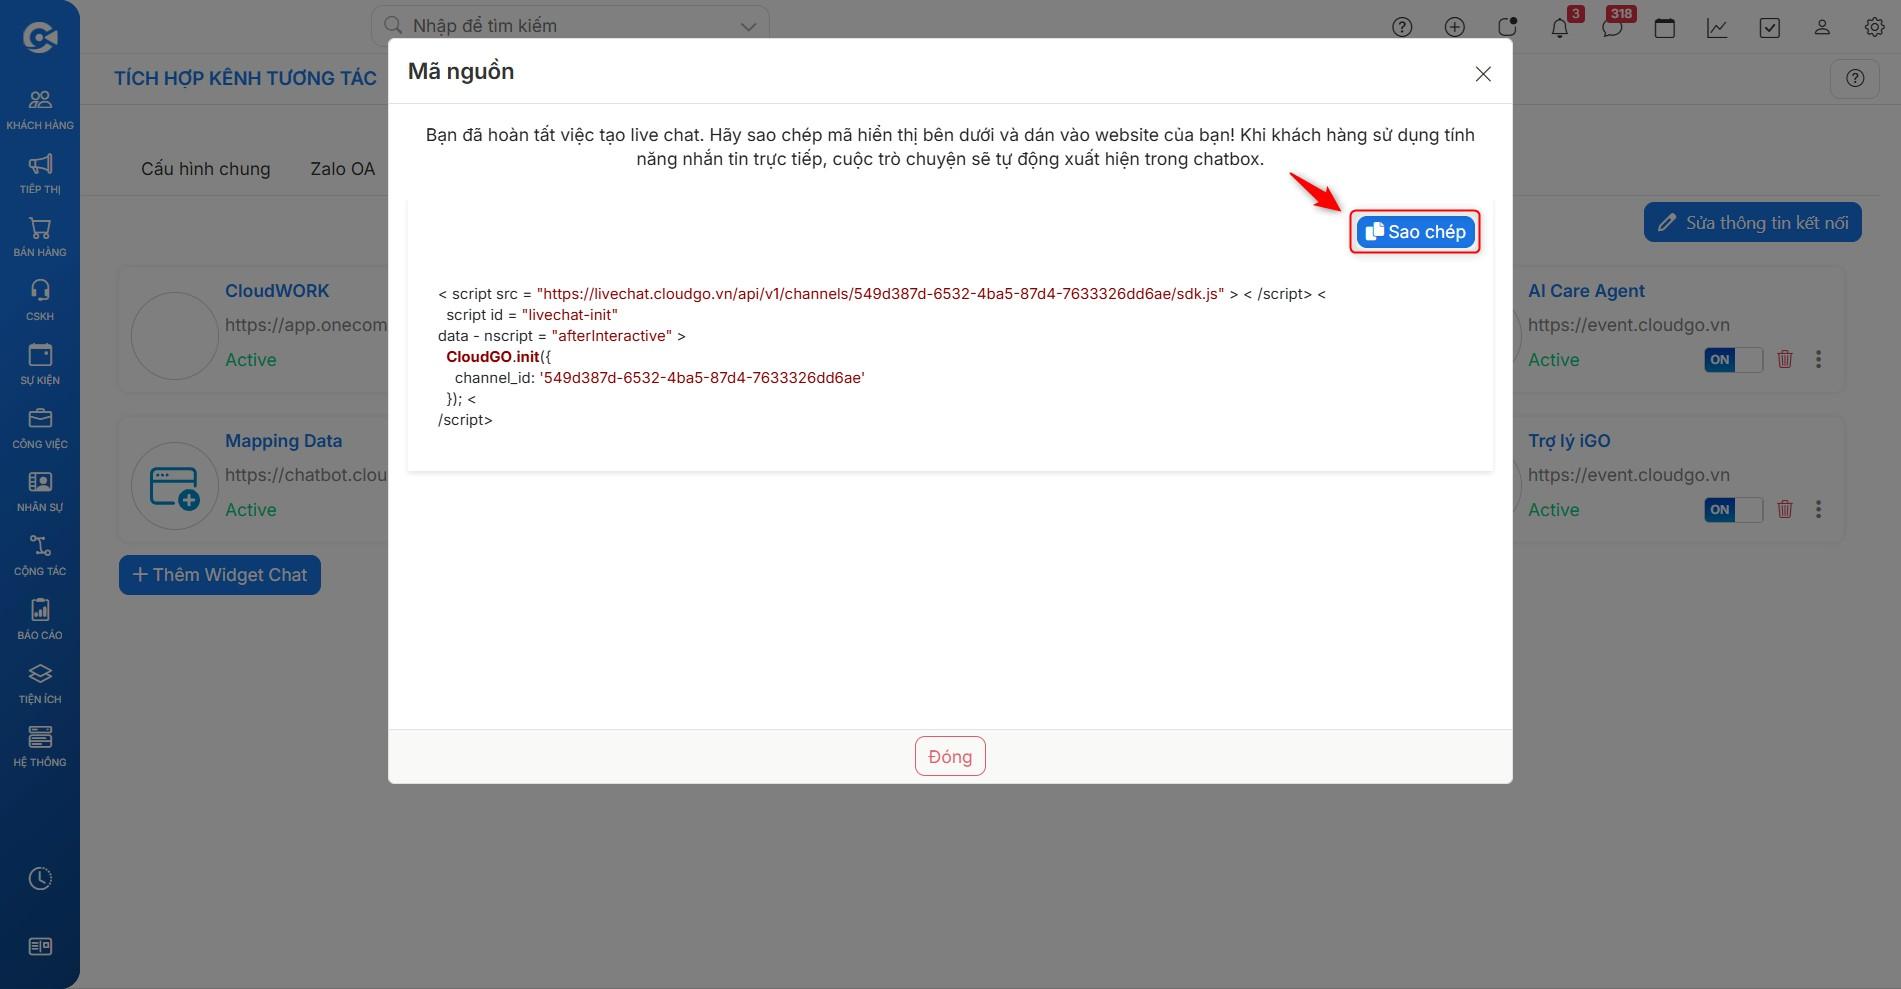Toggle the AI Care Agent ON switch

1733,360
